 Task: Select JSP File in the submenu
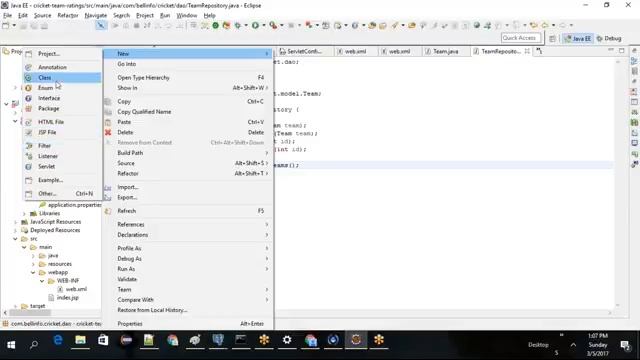[62, 132]
